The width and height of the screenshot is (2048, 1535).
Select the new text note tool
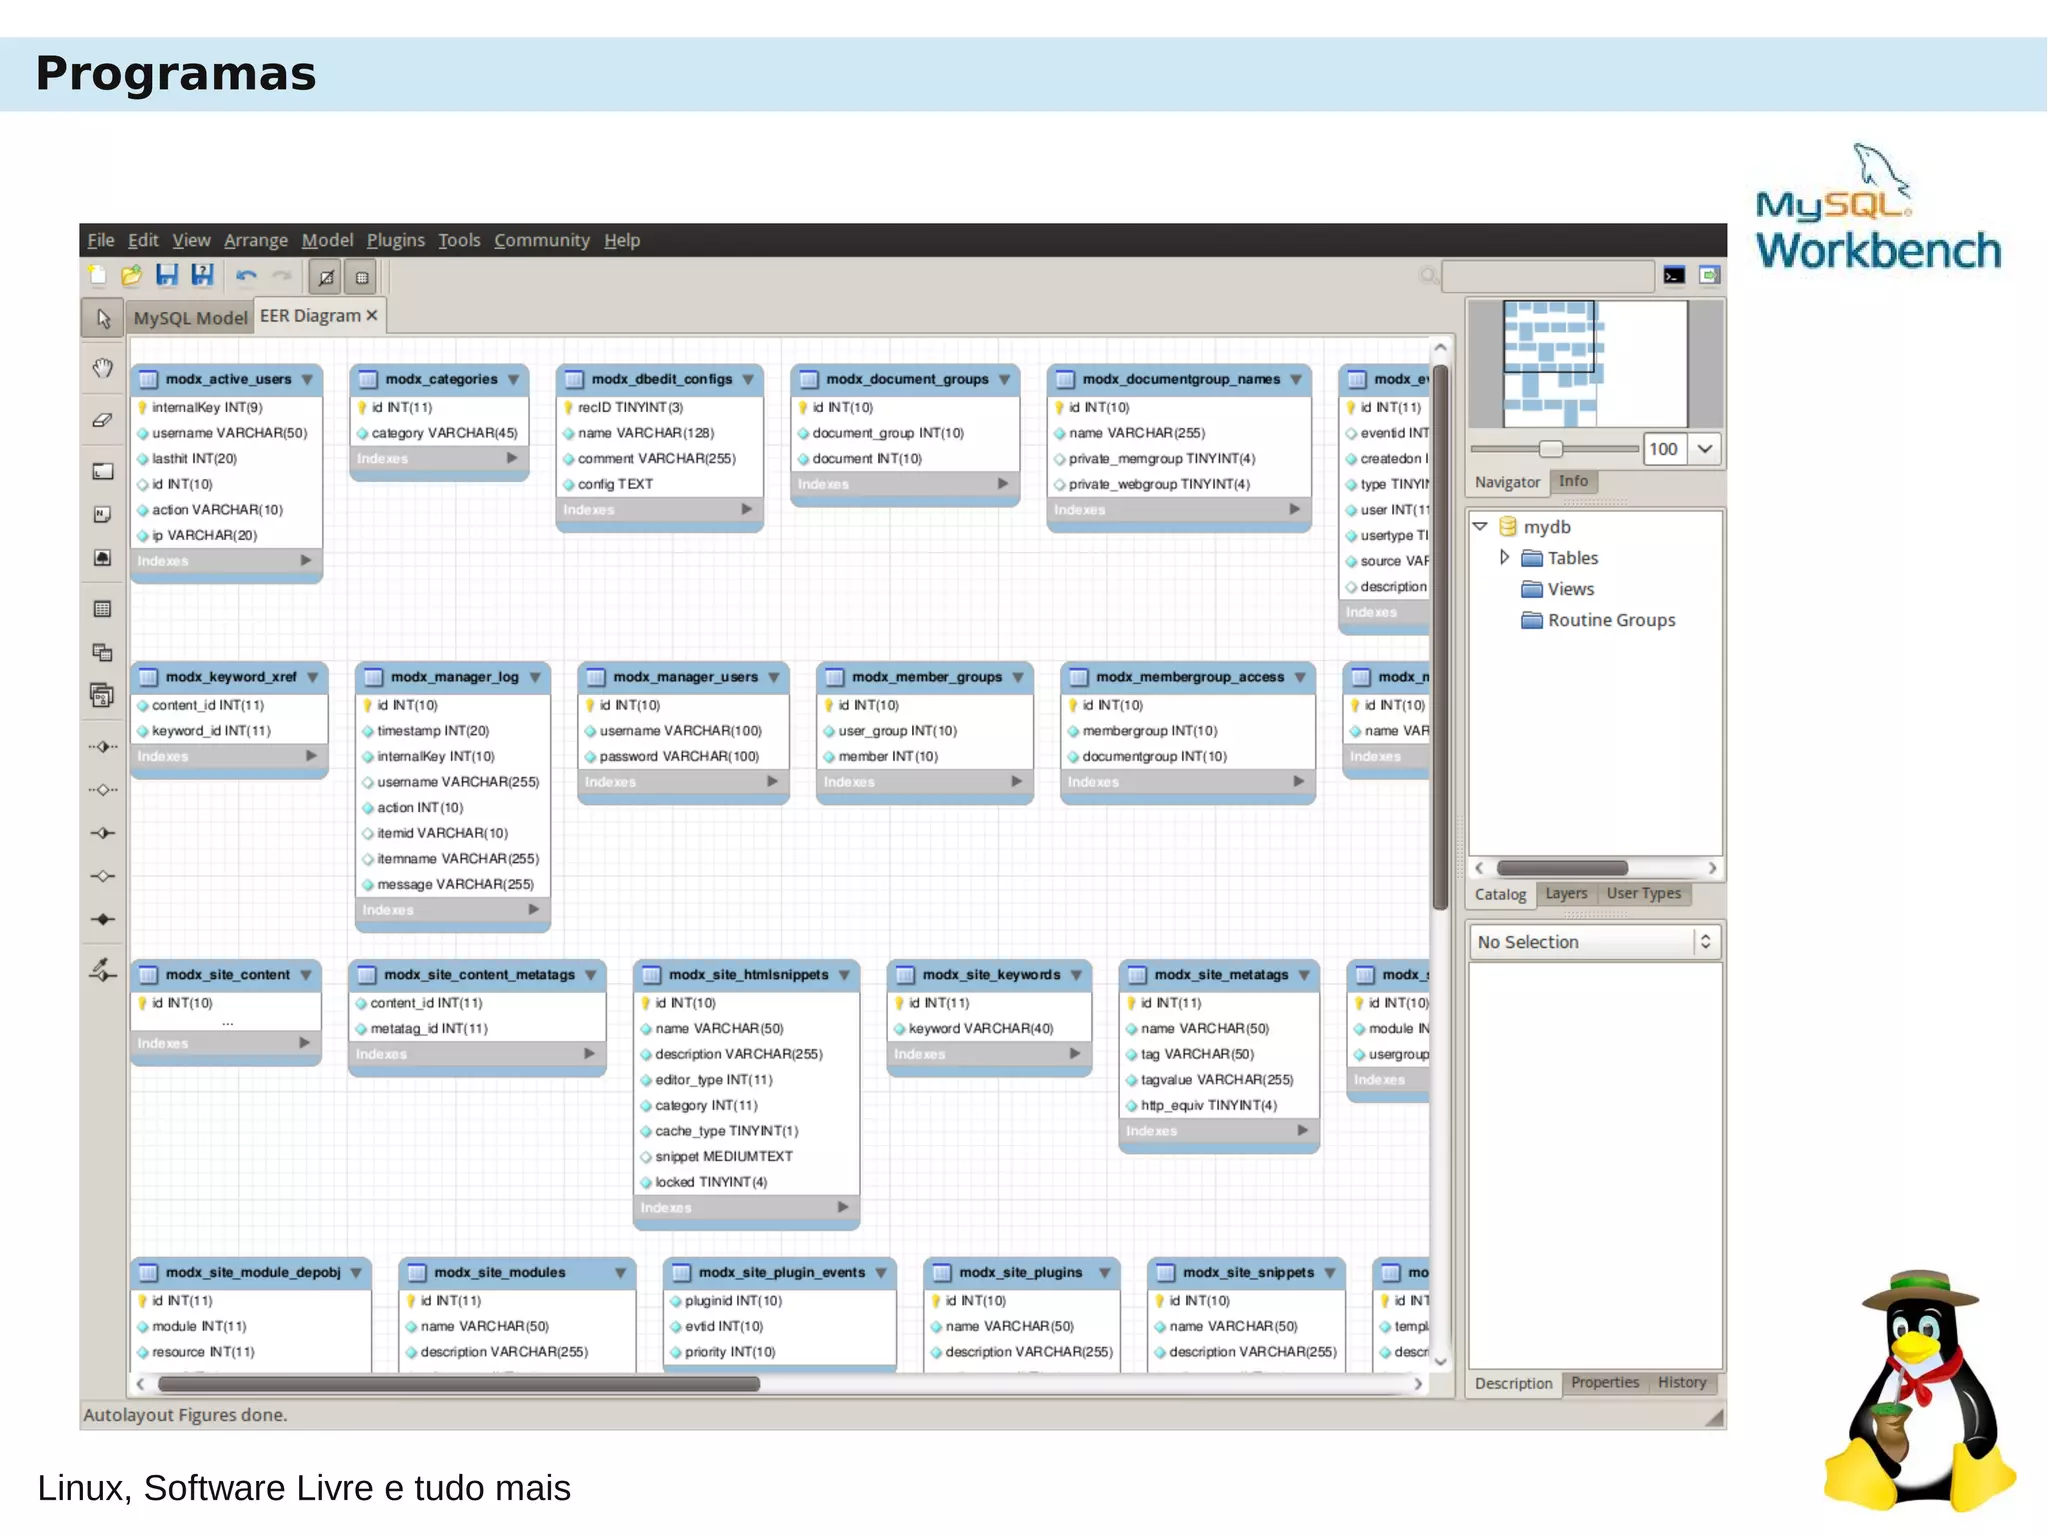(102, 514)
